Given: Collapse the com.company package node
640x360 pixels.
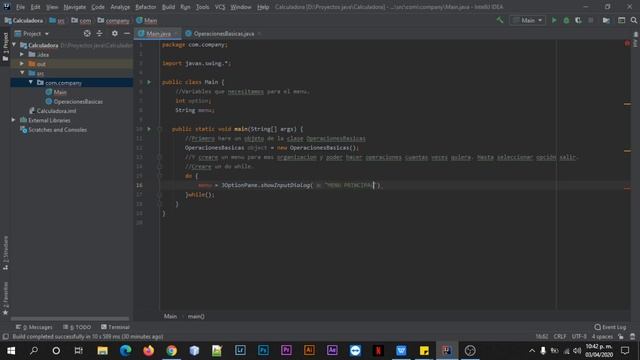Looking at the screenshot, I should 31,82.
